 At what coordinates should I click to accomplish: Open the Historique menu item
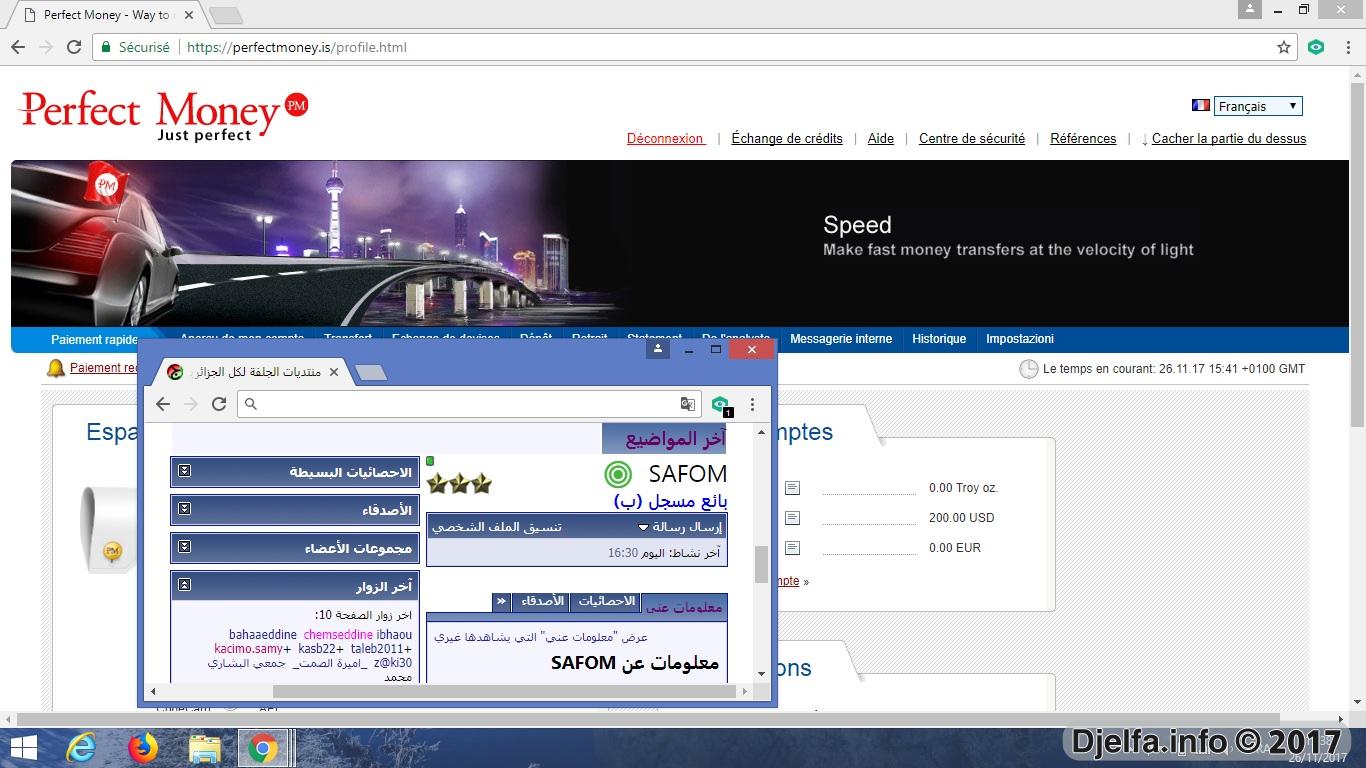[939, 339]
